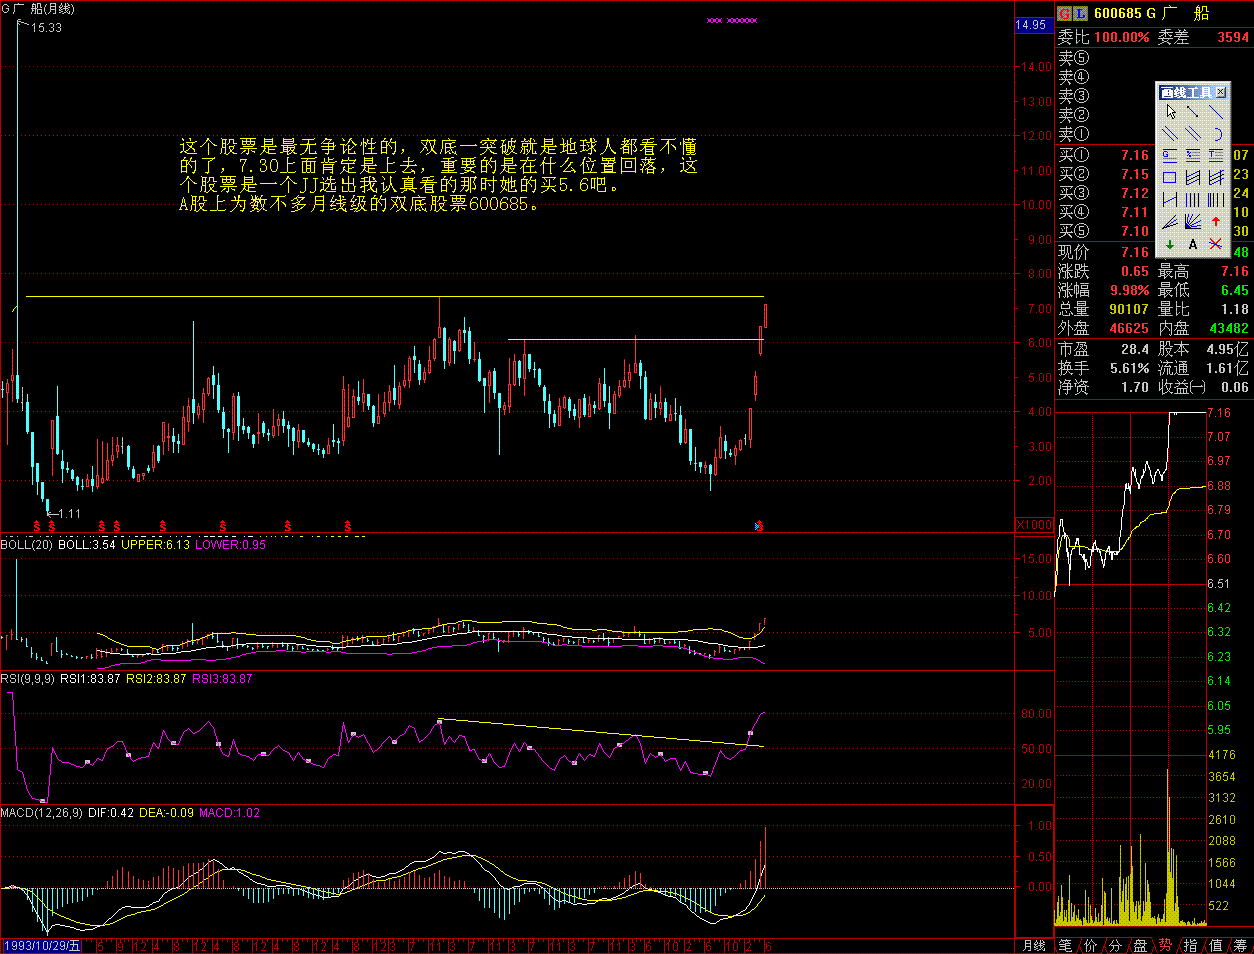
Task: Select the Fibonacci periodic vertical lines tool
Action: [x=1216, y=200]
